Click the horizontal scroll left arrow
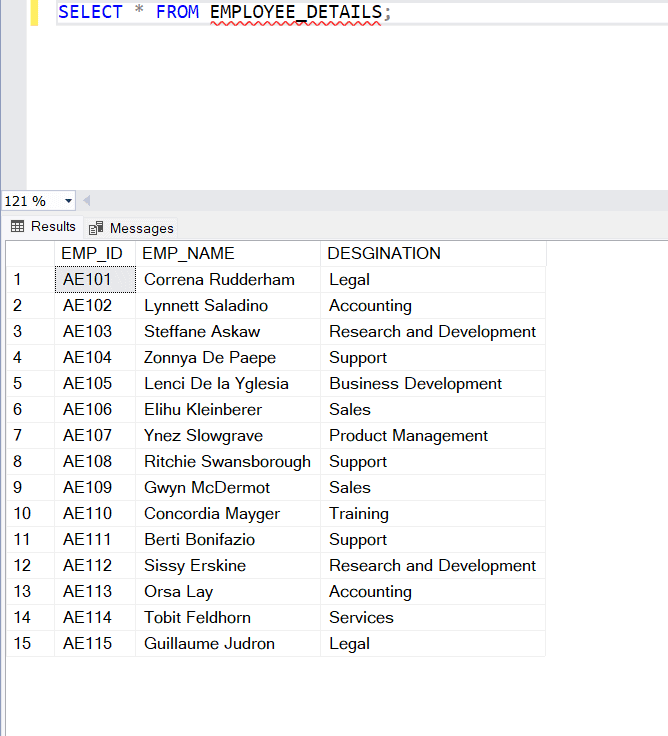 coord(87,201)
